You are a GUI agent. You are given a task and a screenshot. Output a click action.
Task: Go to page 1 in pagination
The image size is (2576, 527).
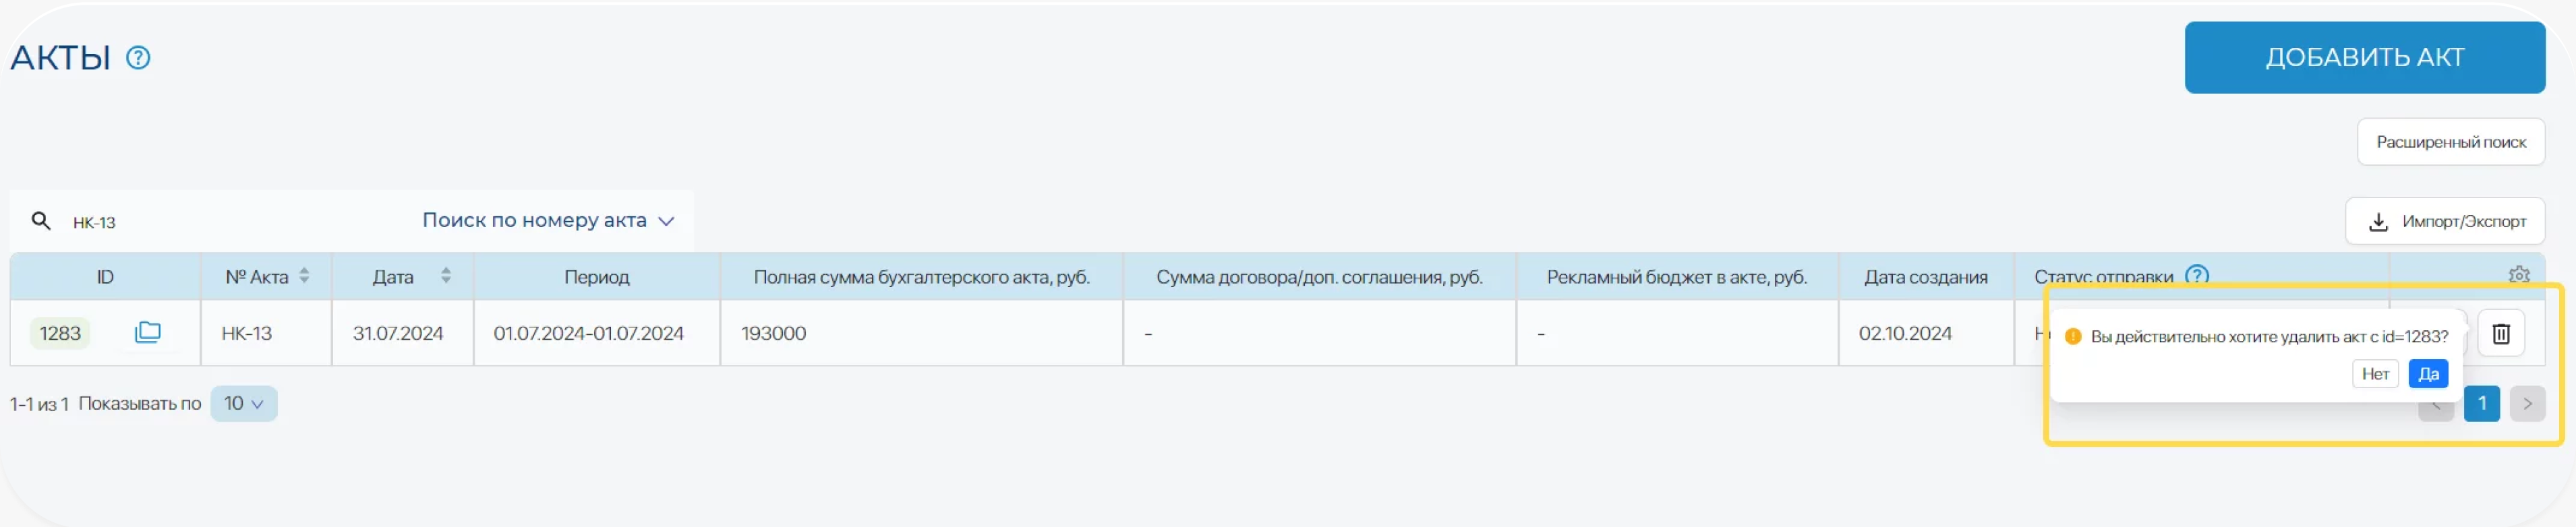(2482, 404)
